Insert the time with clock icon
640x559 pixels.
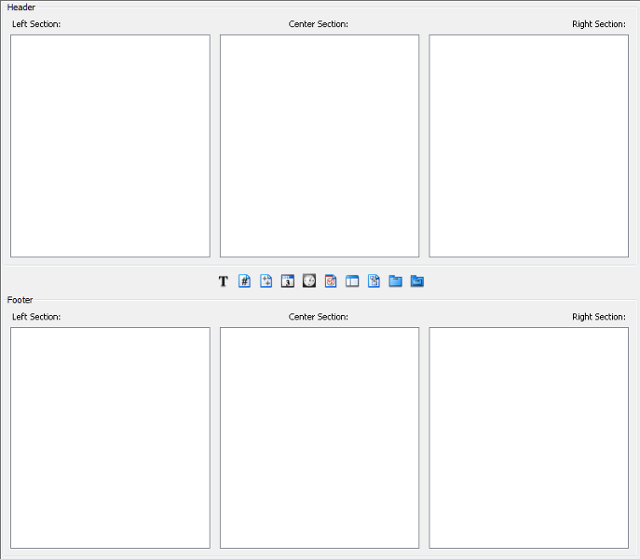(x=309, y=281)
